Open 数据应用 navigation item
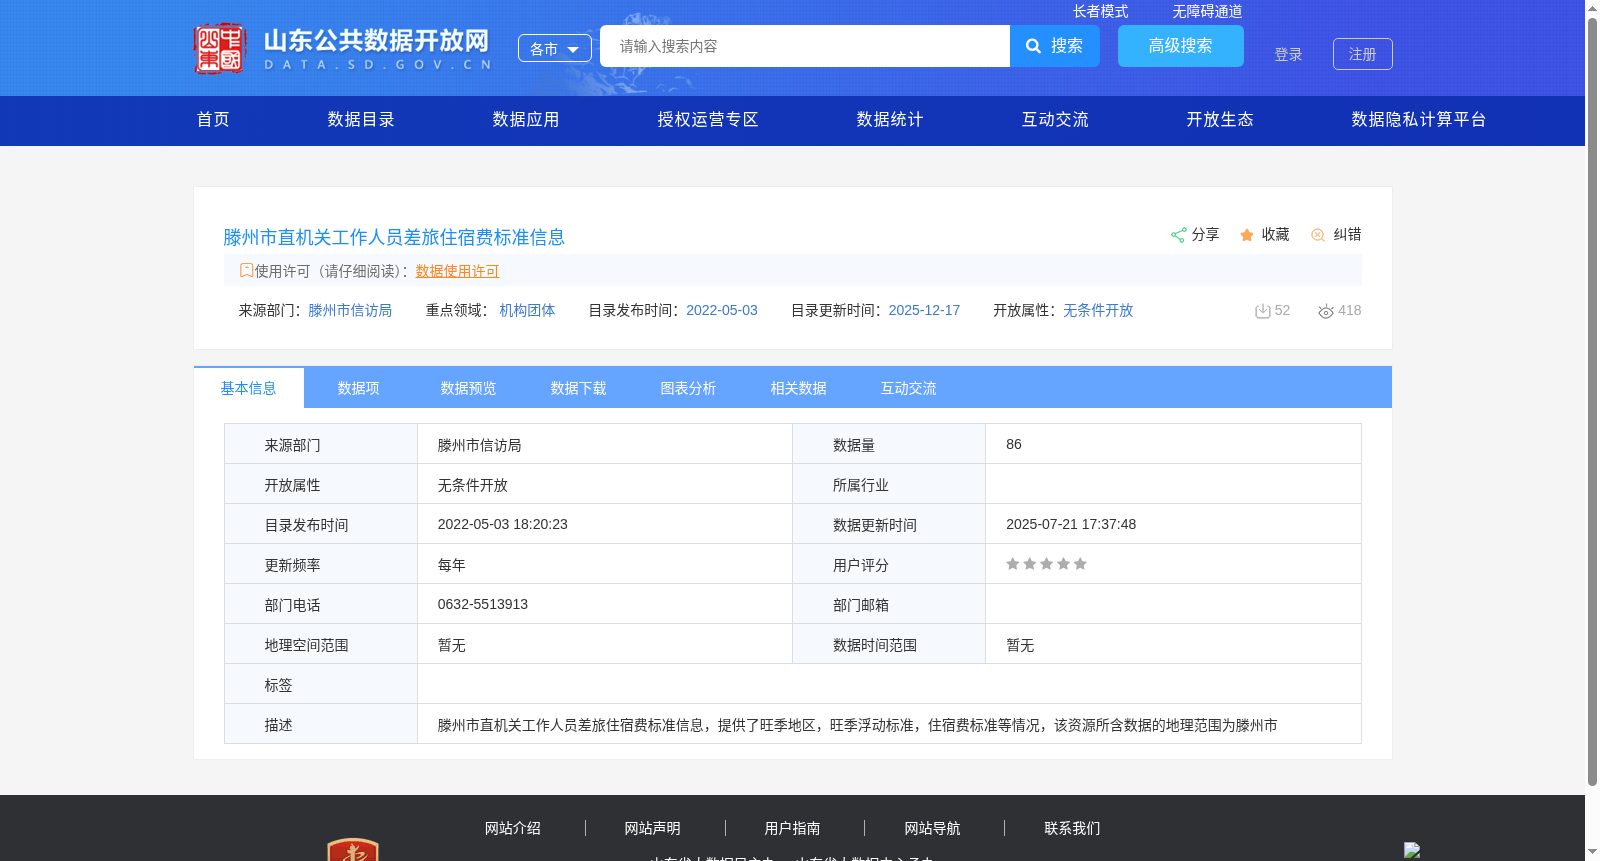This screenshot has width=1600, height=861. (526, 120)
